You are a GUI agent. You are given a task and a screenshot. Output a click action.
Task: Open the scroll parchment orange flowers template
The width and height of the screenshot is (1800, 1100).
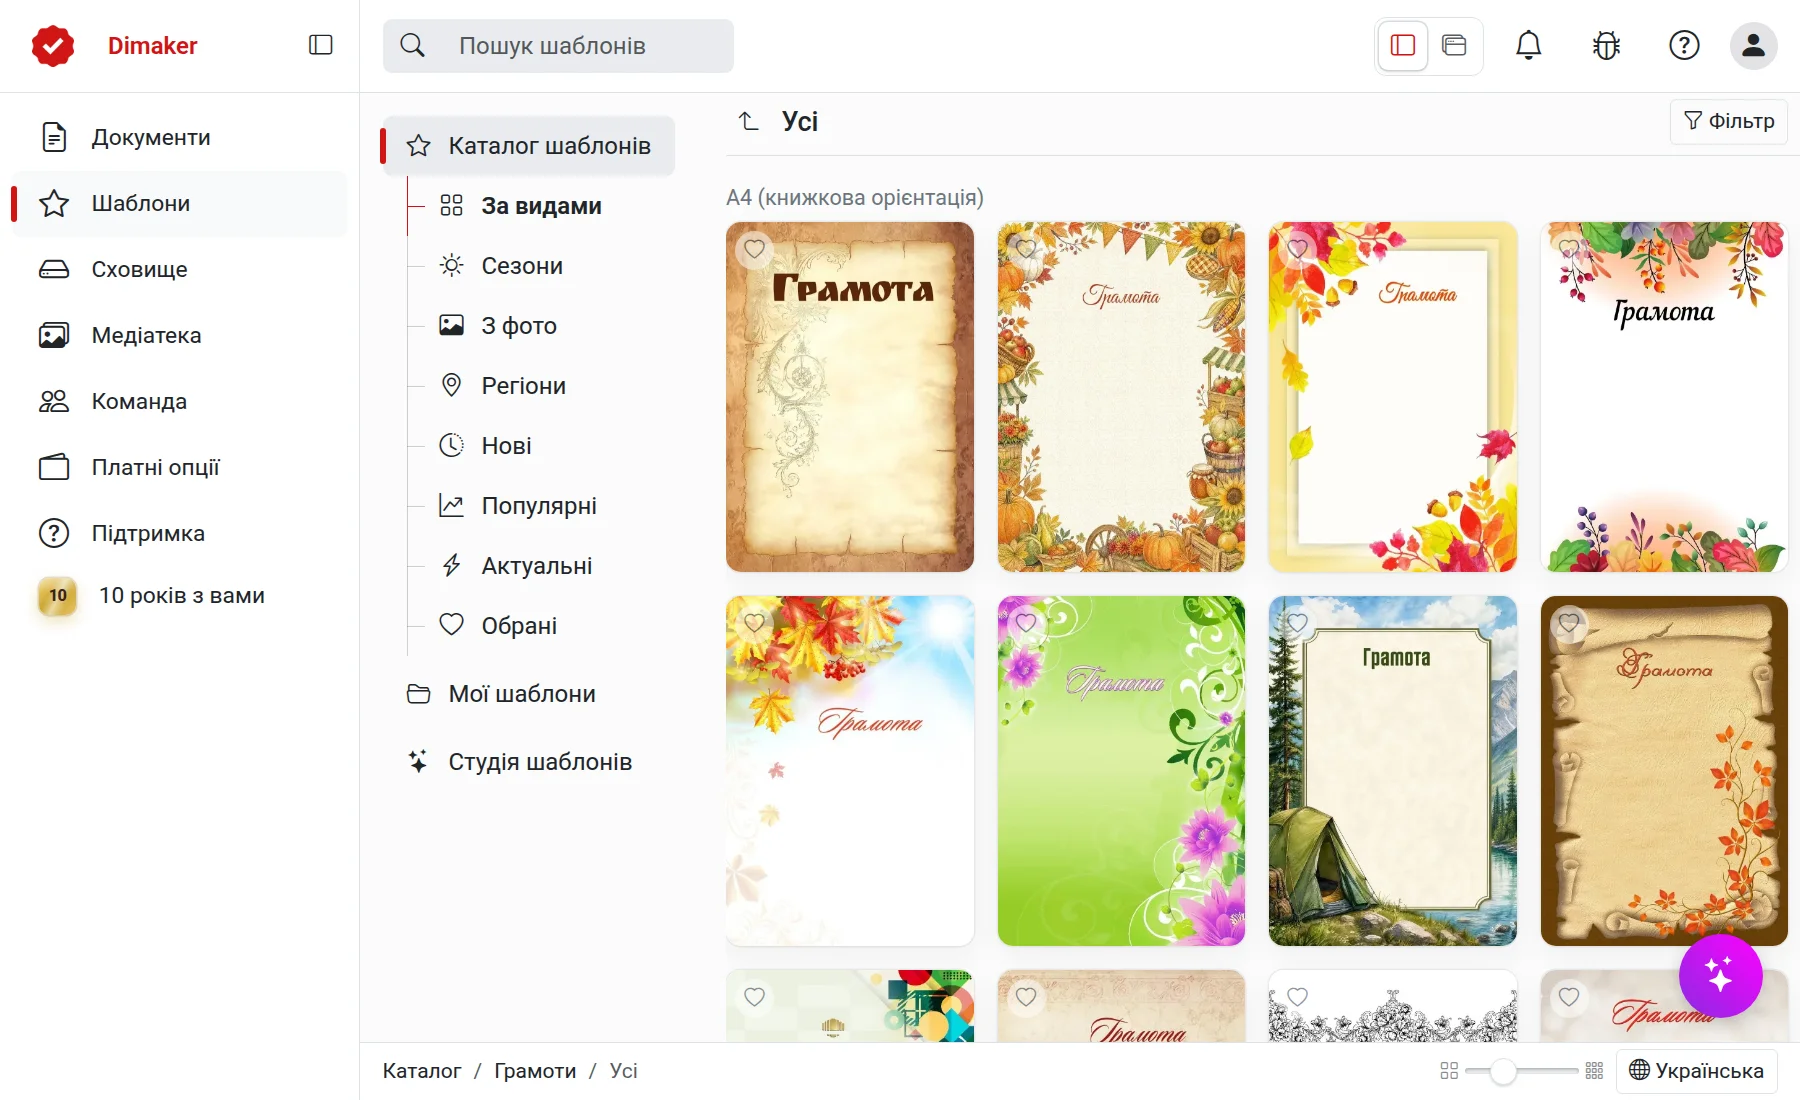1664,771
